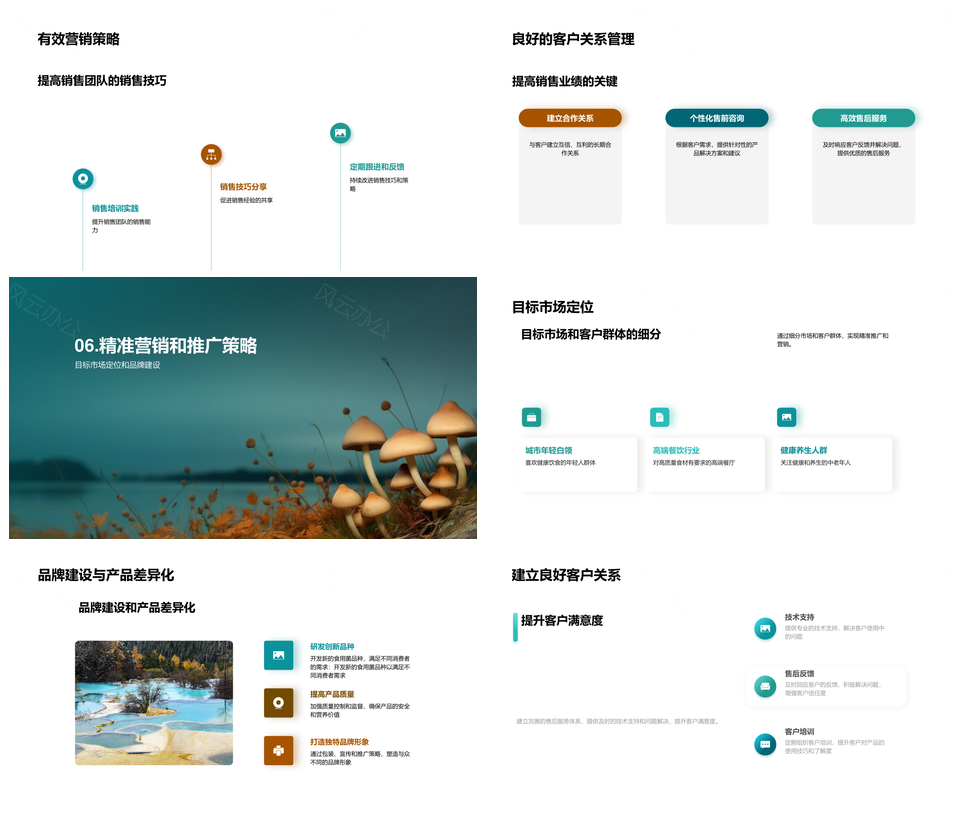
Task: Select the teal square icon beside 研发创新品种
Action: click(278, 655)
